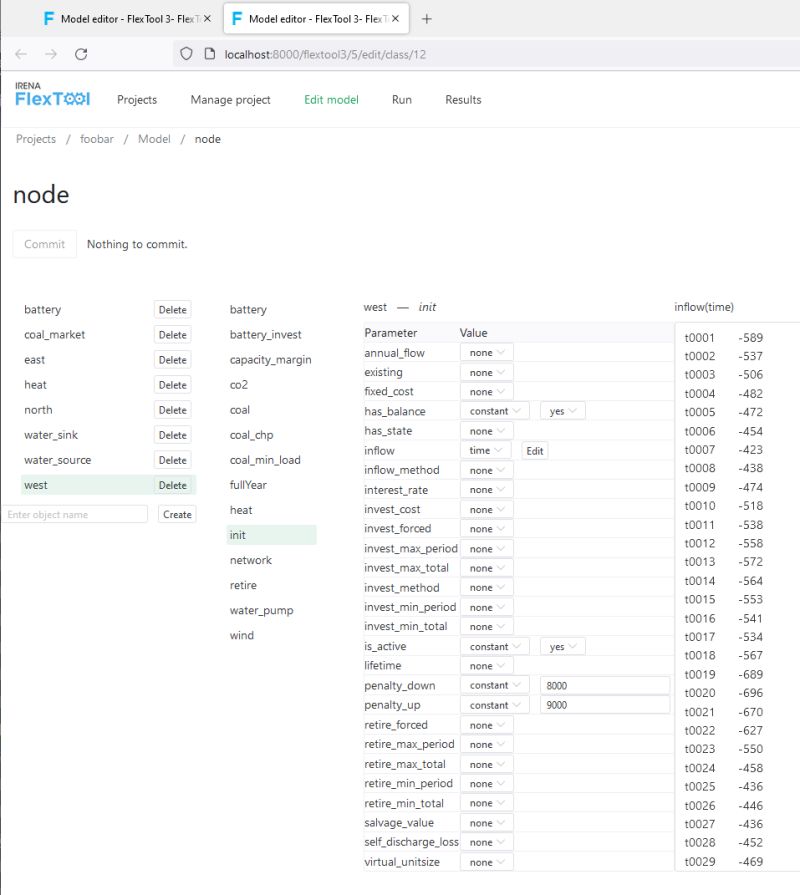Screen dimensions: 800x895
Task: Open the penalty_down constant dropdown
Action: (x=495, y=685)
